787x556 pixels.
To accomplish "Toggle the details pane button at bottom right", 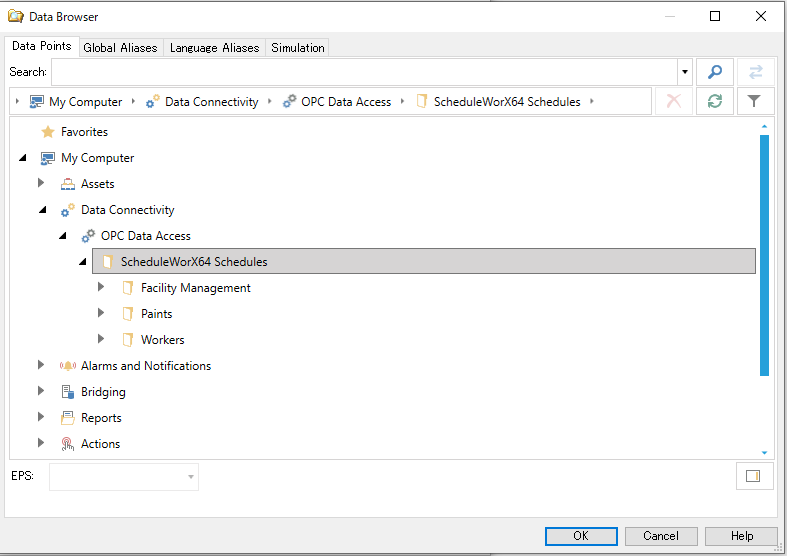I will click(x=753, y=477).
